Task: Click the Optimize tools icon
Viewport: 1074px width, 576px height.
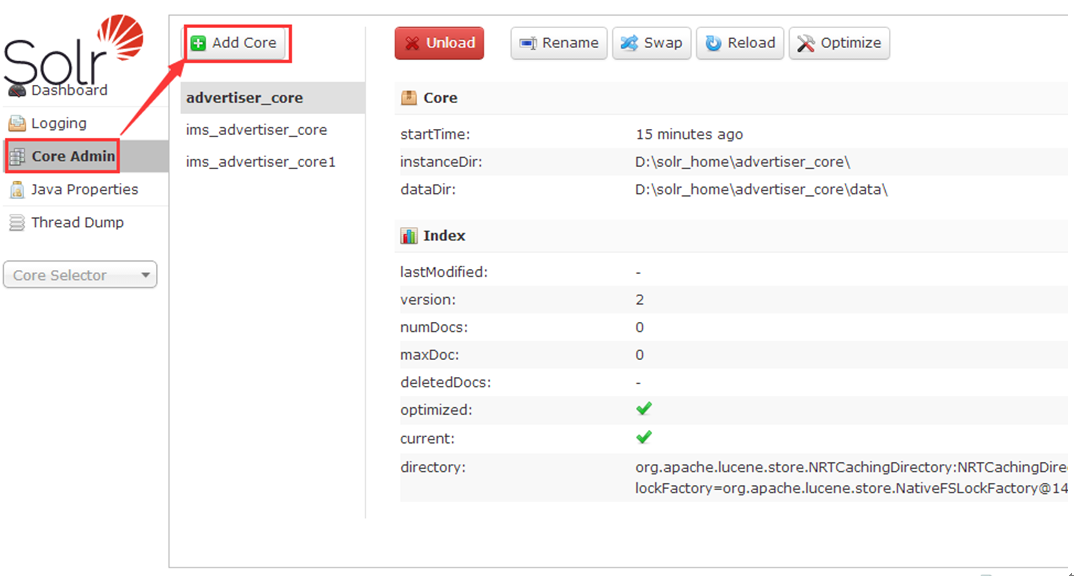Action: pos(806,43)
